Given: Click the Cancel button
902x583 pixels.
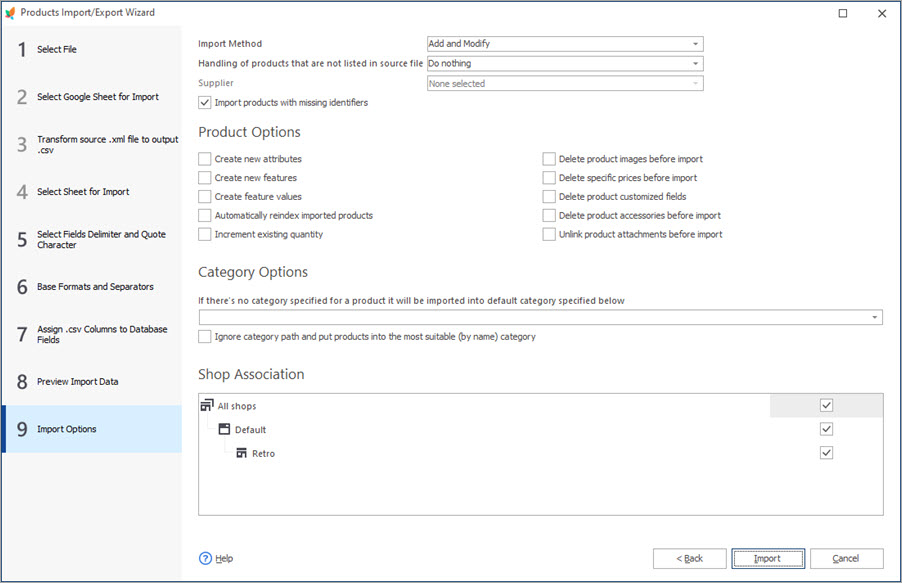Looking at the screenshot, I should tap(846, 558).
